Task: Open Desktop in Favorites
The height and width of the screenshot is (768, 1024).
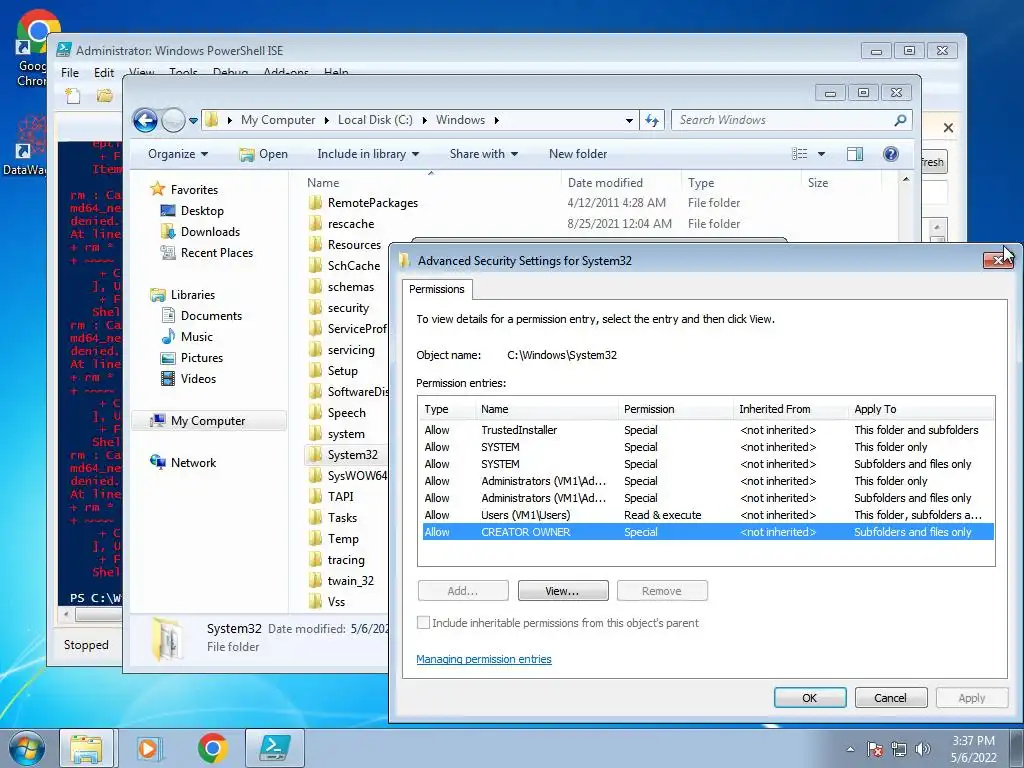Action: click(202, 211)
